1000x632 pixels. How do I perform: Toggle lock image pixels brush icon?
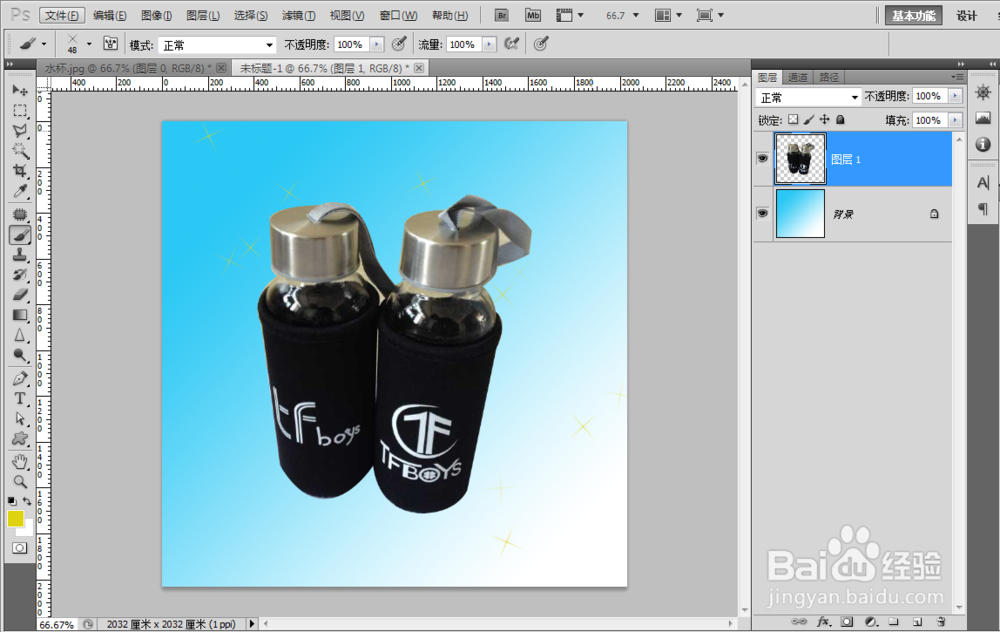pyautogui.click(x=809, y=119)
